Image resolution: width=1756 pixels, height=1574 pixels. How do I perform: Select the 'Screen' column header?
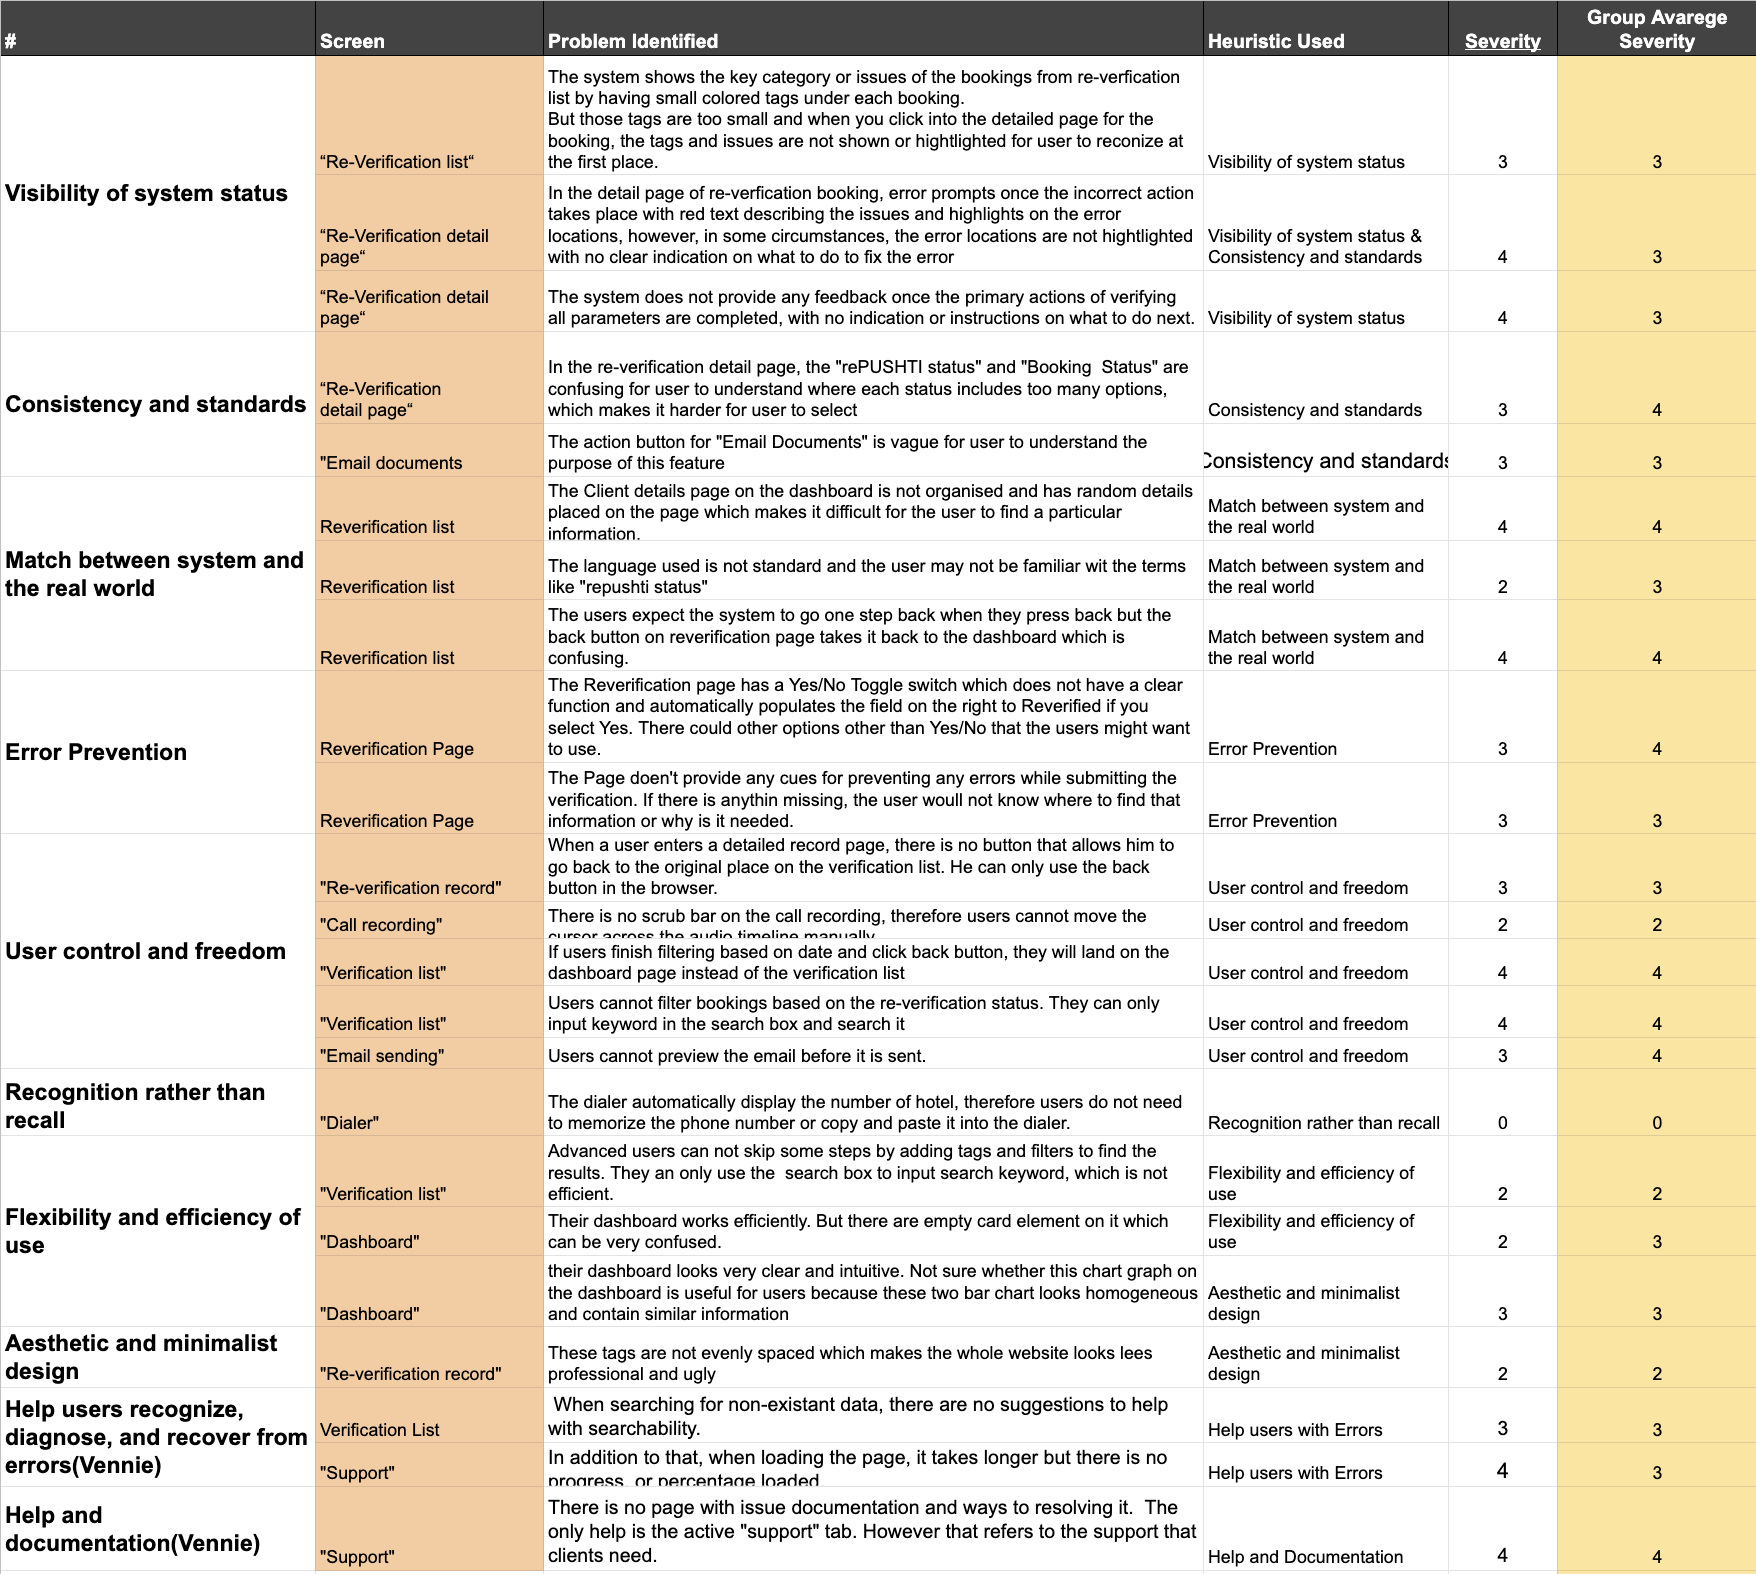[x=429, y=28]
